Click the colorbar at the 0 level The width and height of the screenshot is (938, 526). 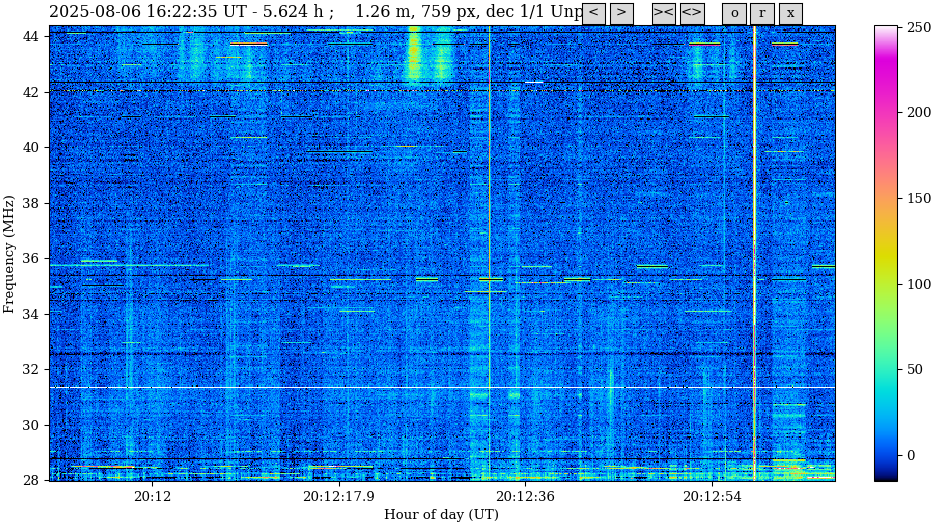(x=886, y=455)
